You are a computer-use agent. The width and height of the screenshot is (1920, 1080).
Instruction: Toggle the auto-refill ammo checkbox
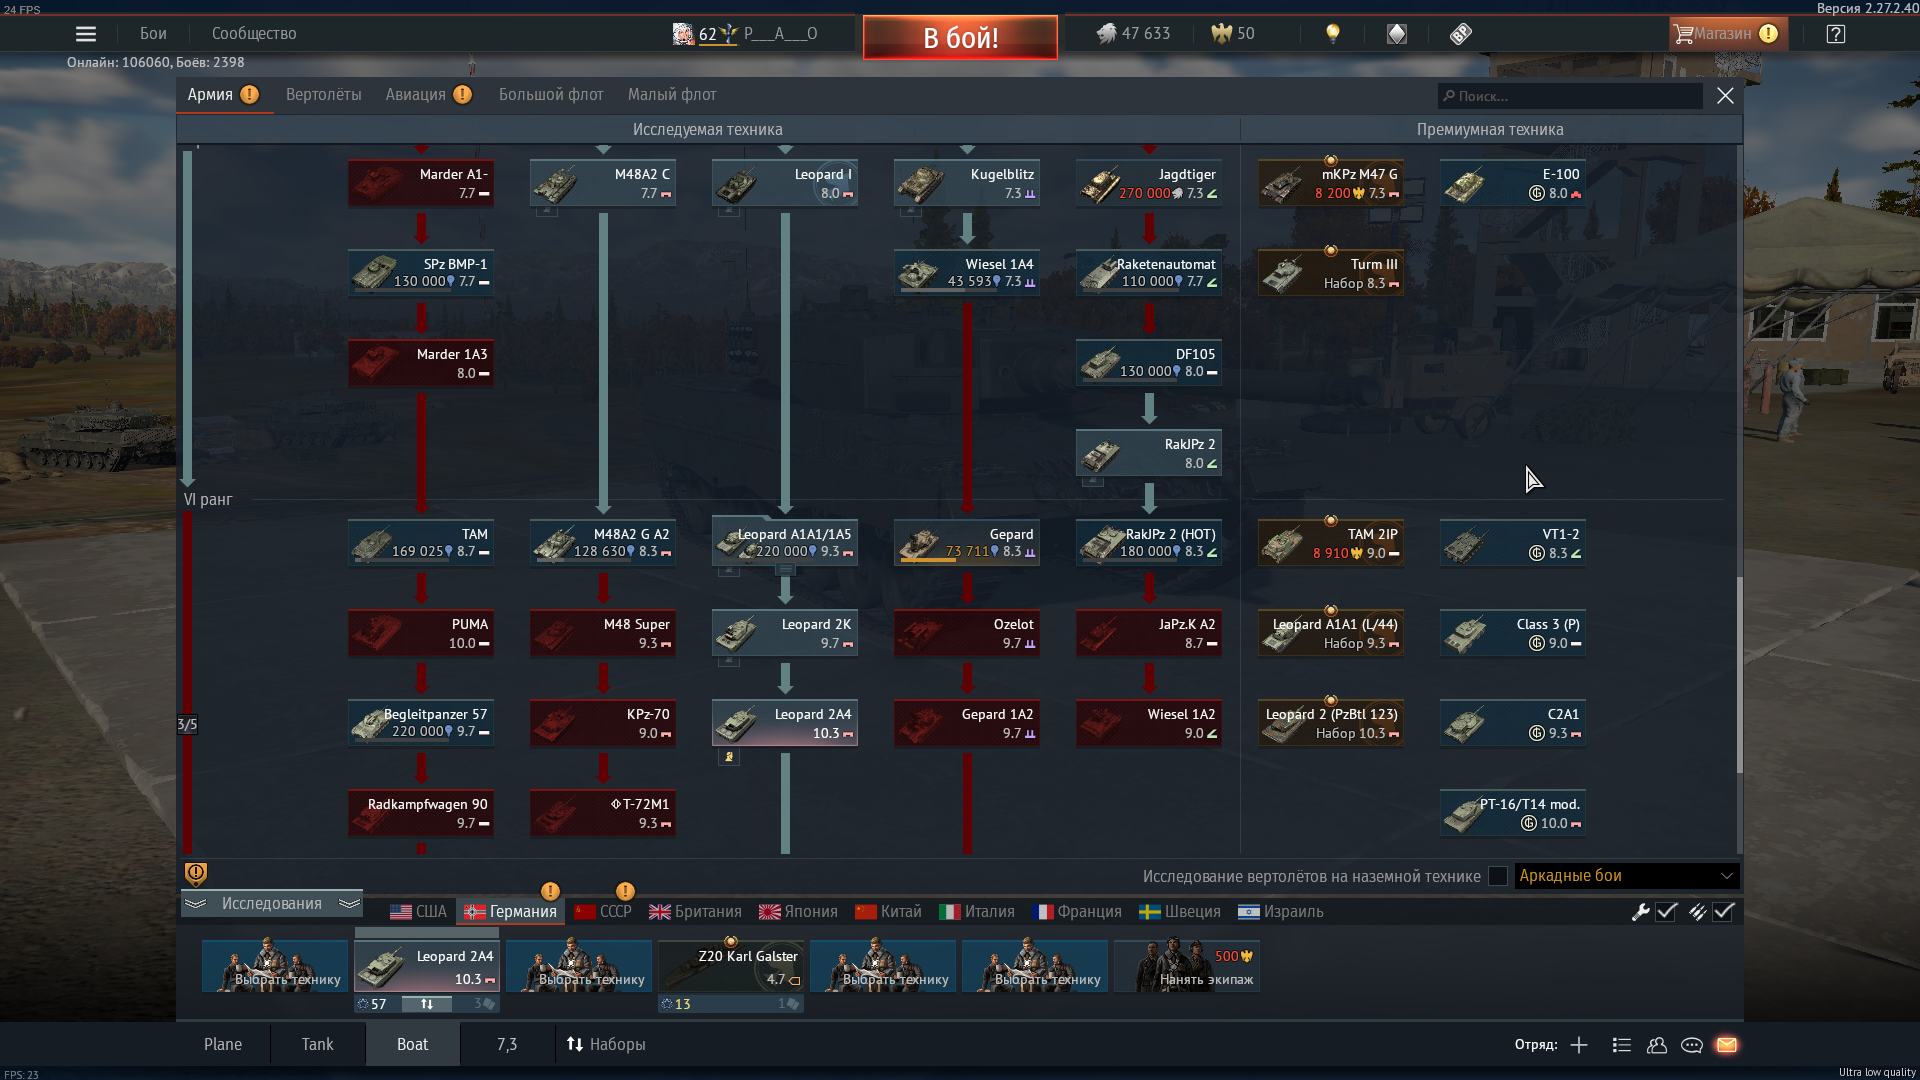click(1723, 912)
